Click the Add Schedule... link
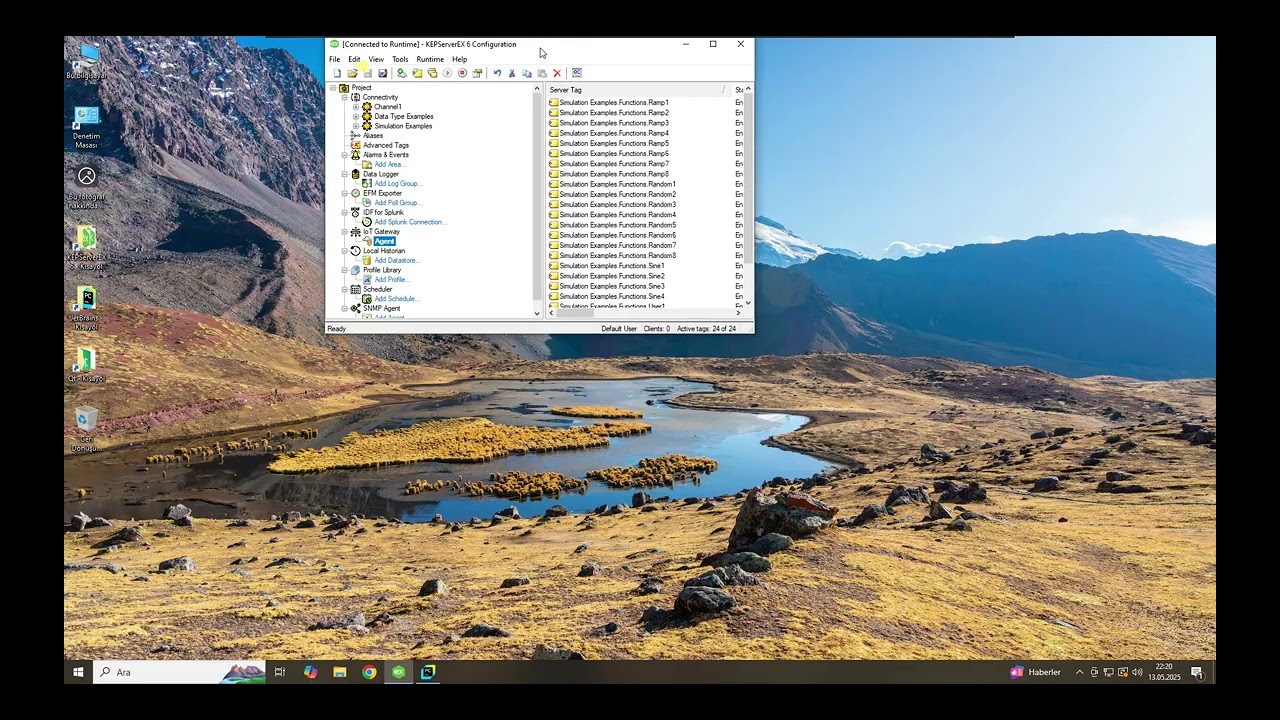Image resolution: width=1280 pixels, height=720 pixels. pyautogui.click(x=397, y=299)
